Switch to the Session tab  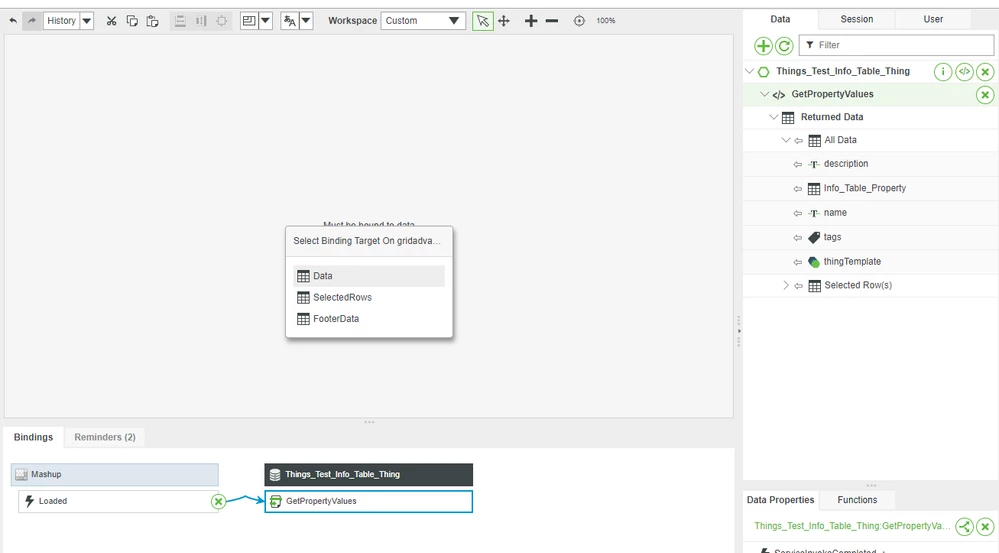(x=856, y=19)
